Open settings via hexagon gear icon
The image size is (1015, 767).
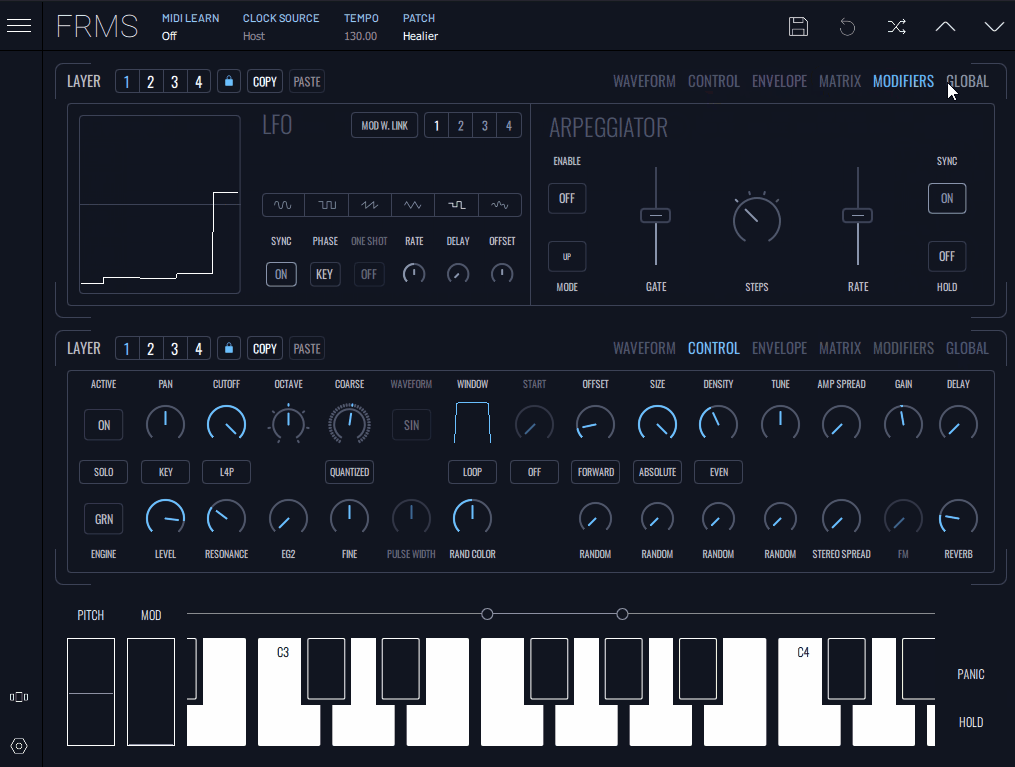pos(19,745)
